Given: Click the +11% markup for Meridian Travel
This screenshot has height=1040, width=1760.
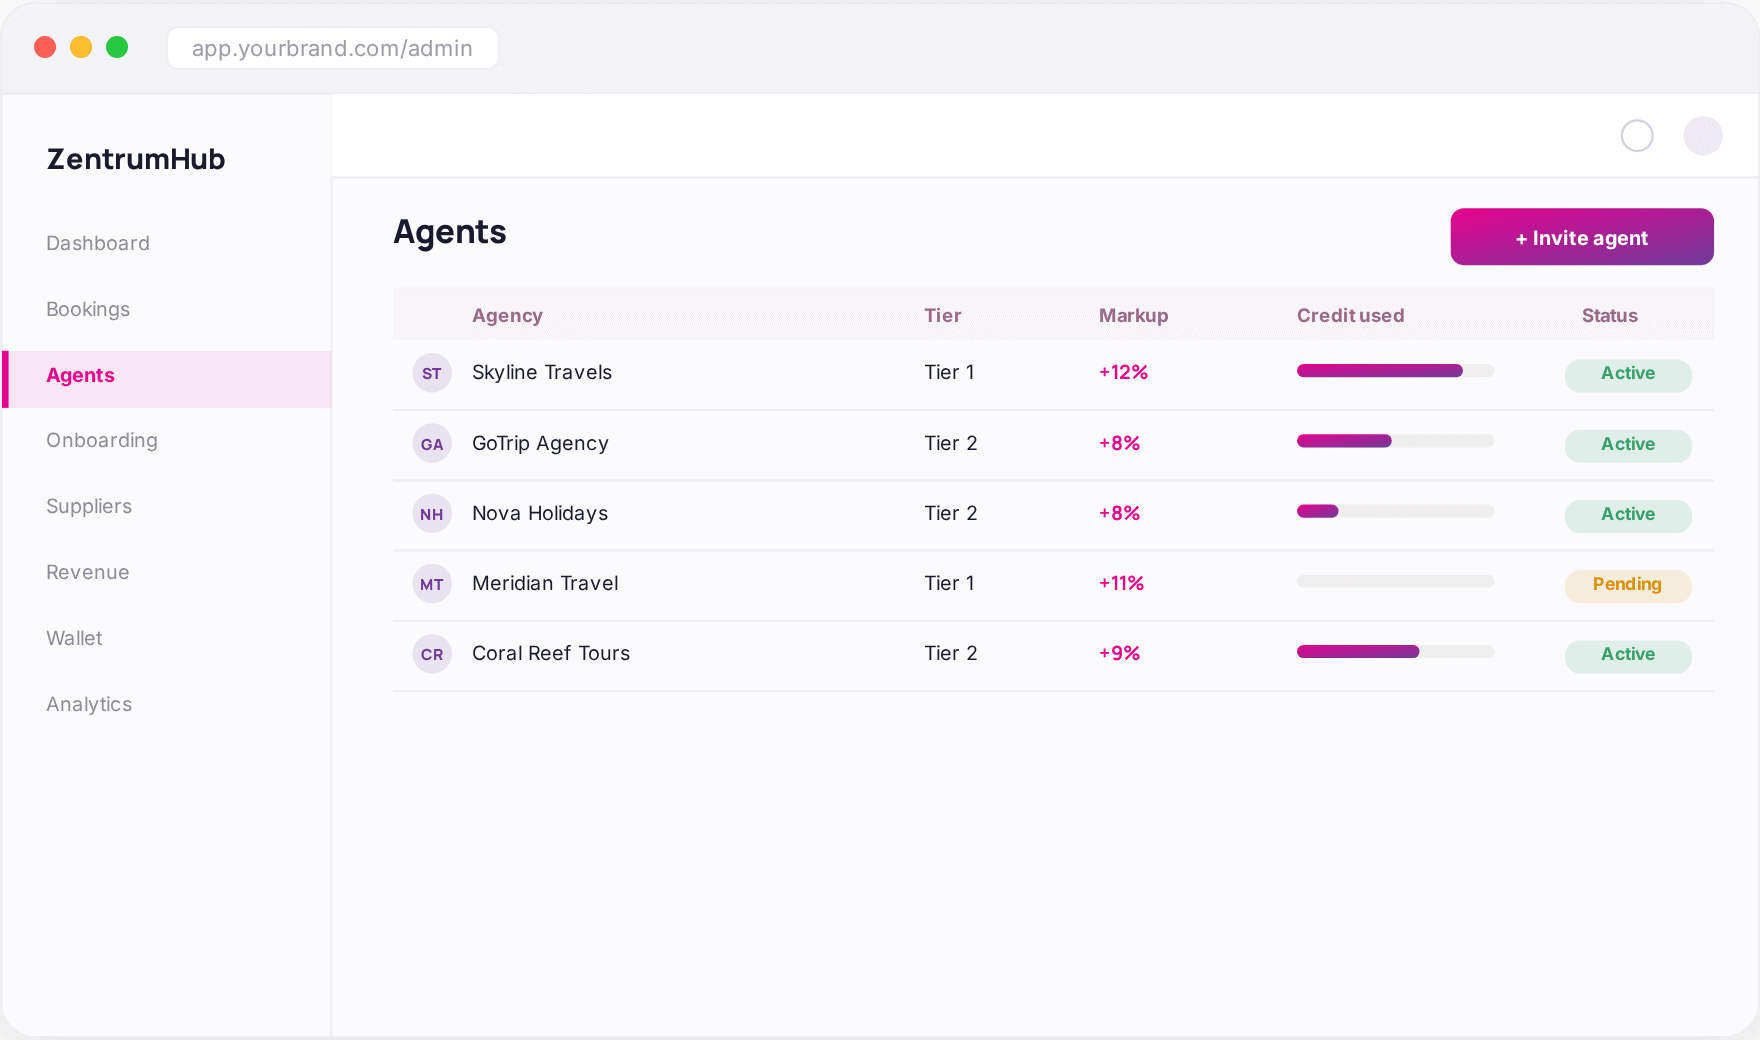Looking at the screenshot, I should click(x=1121, y=584).
